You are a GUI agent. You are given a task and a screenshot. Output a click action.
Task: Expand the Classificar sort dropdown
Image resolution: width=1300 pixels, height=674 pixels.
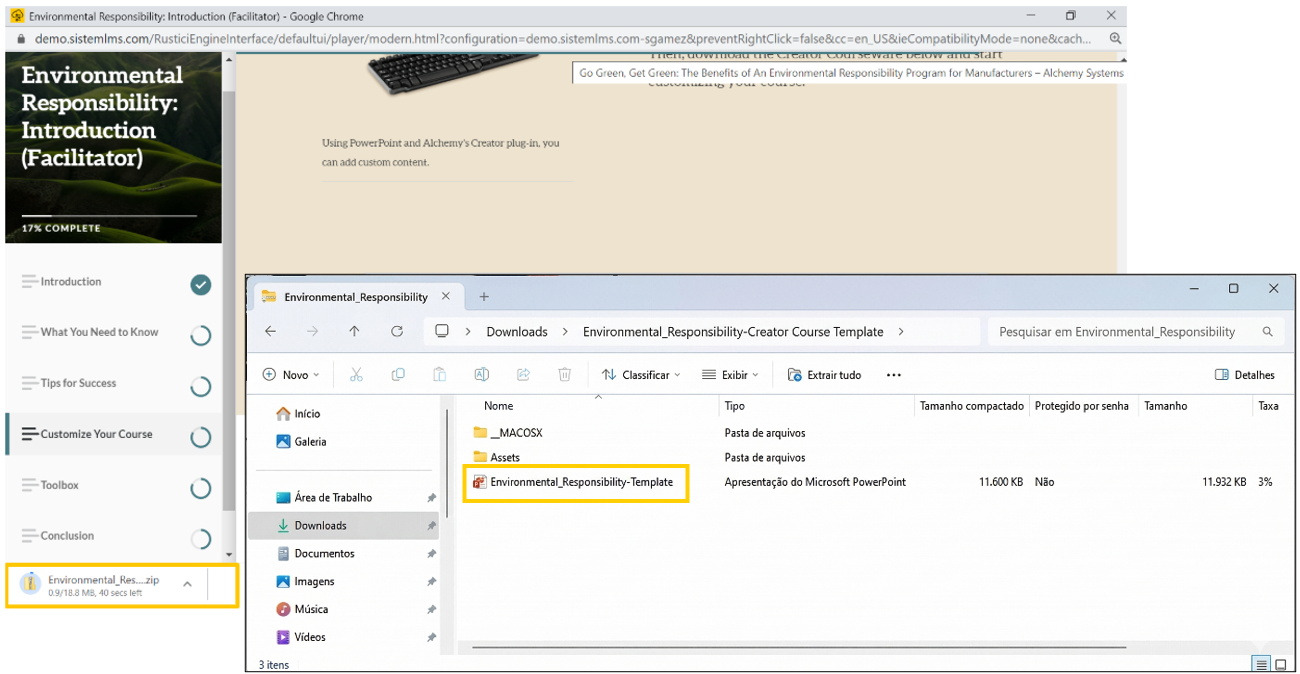641,375
